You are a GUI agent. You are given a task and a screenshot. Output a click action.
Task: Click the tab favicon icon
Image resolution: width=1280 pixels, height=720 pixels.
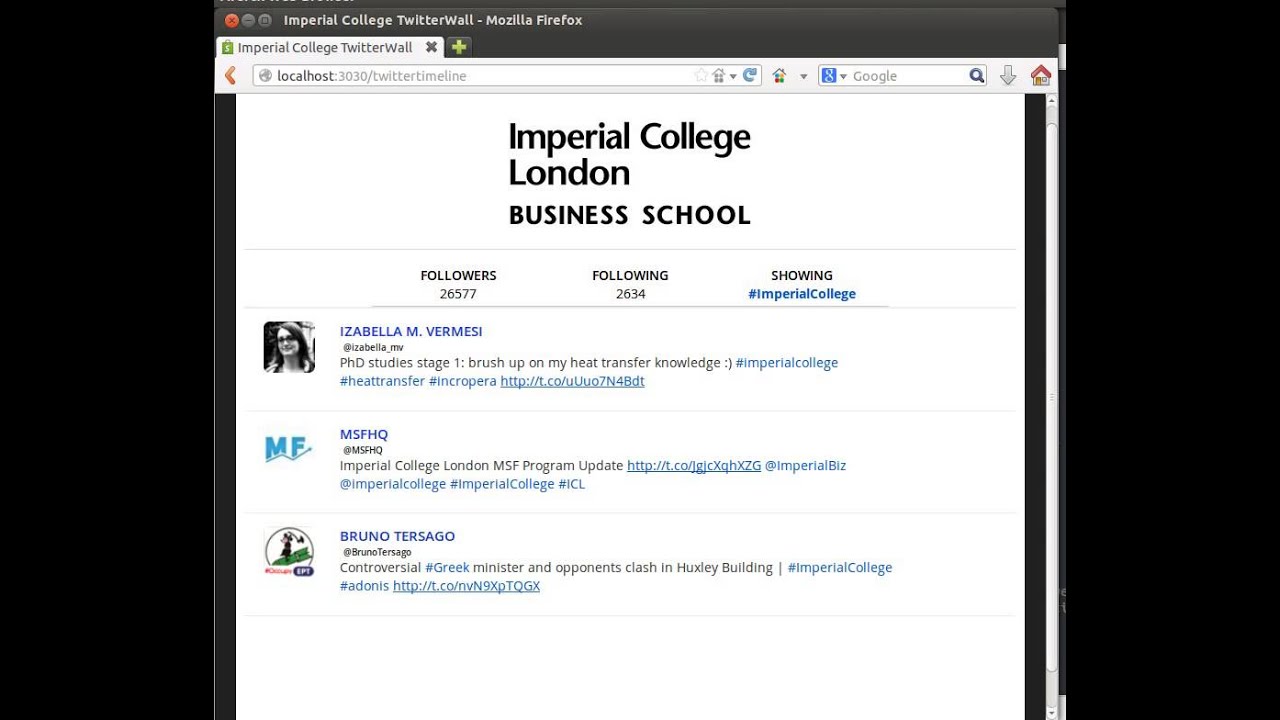pyautogui.click(x=227, y=47)
